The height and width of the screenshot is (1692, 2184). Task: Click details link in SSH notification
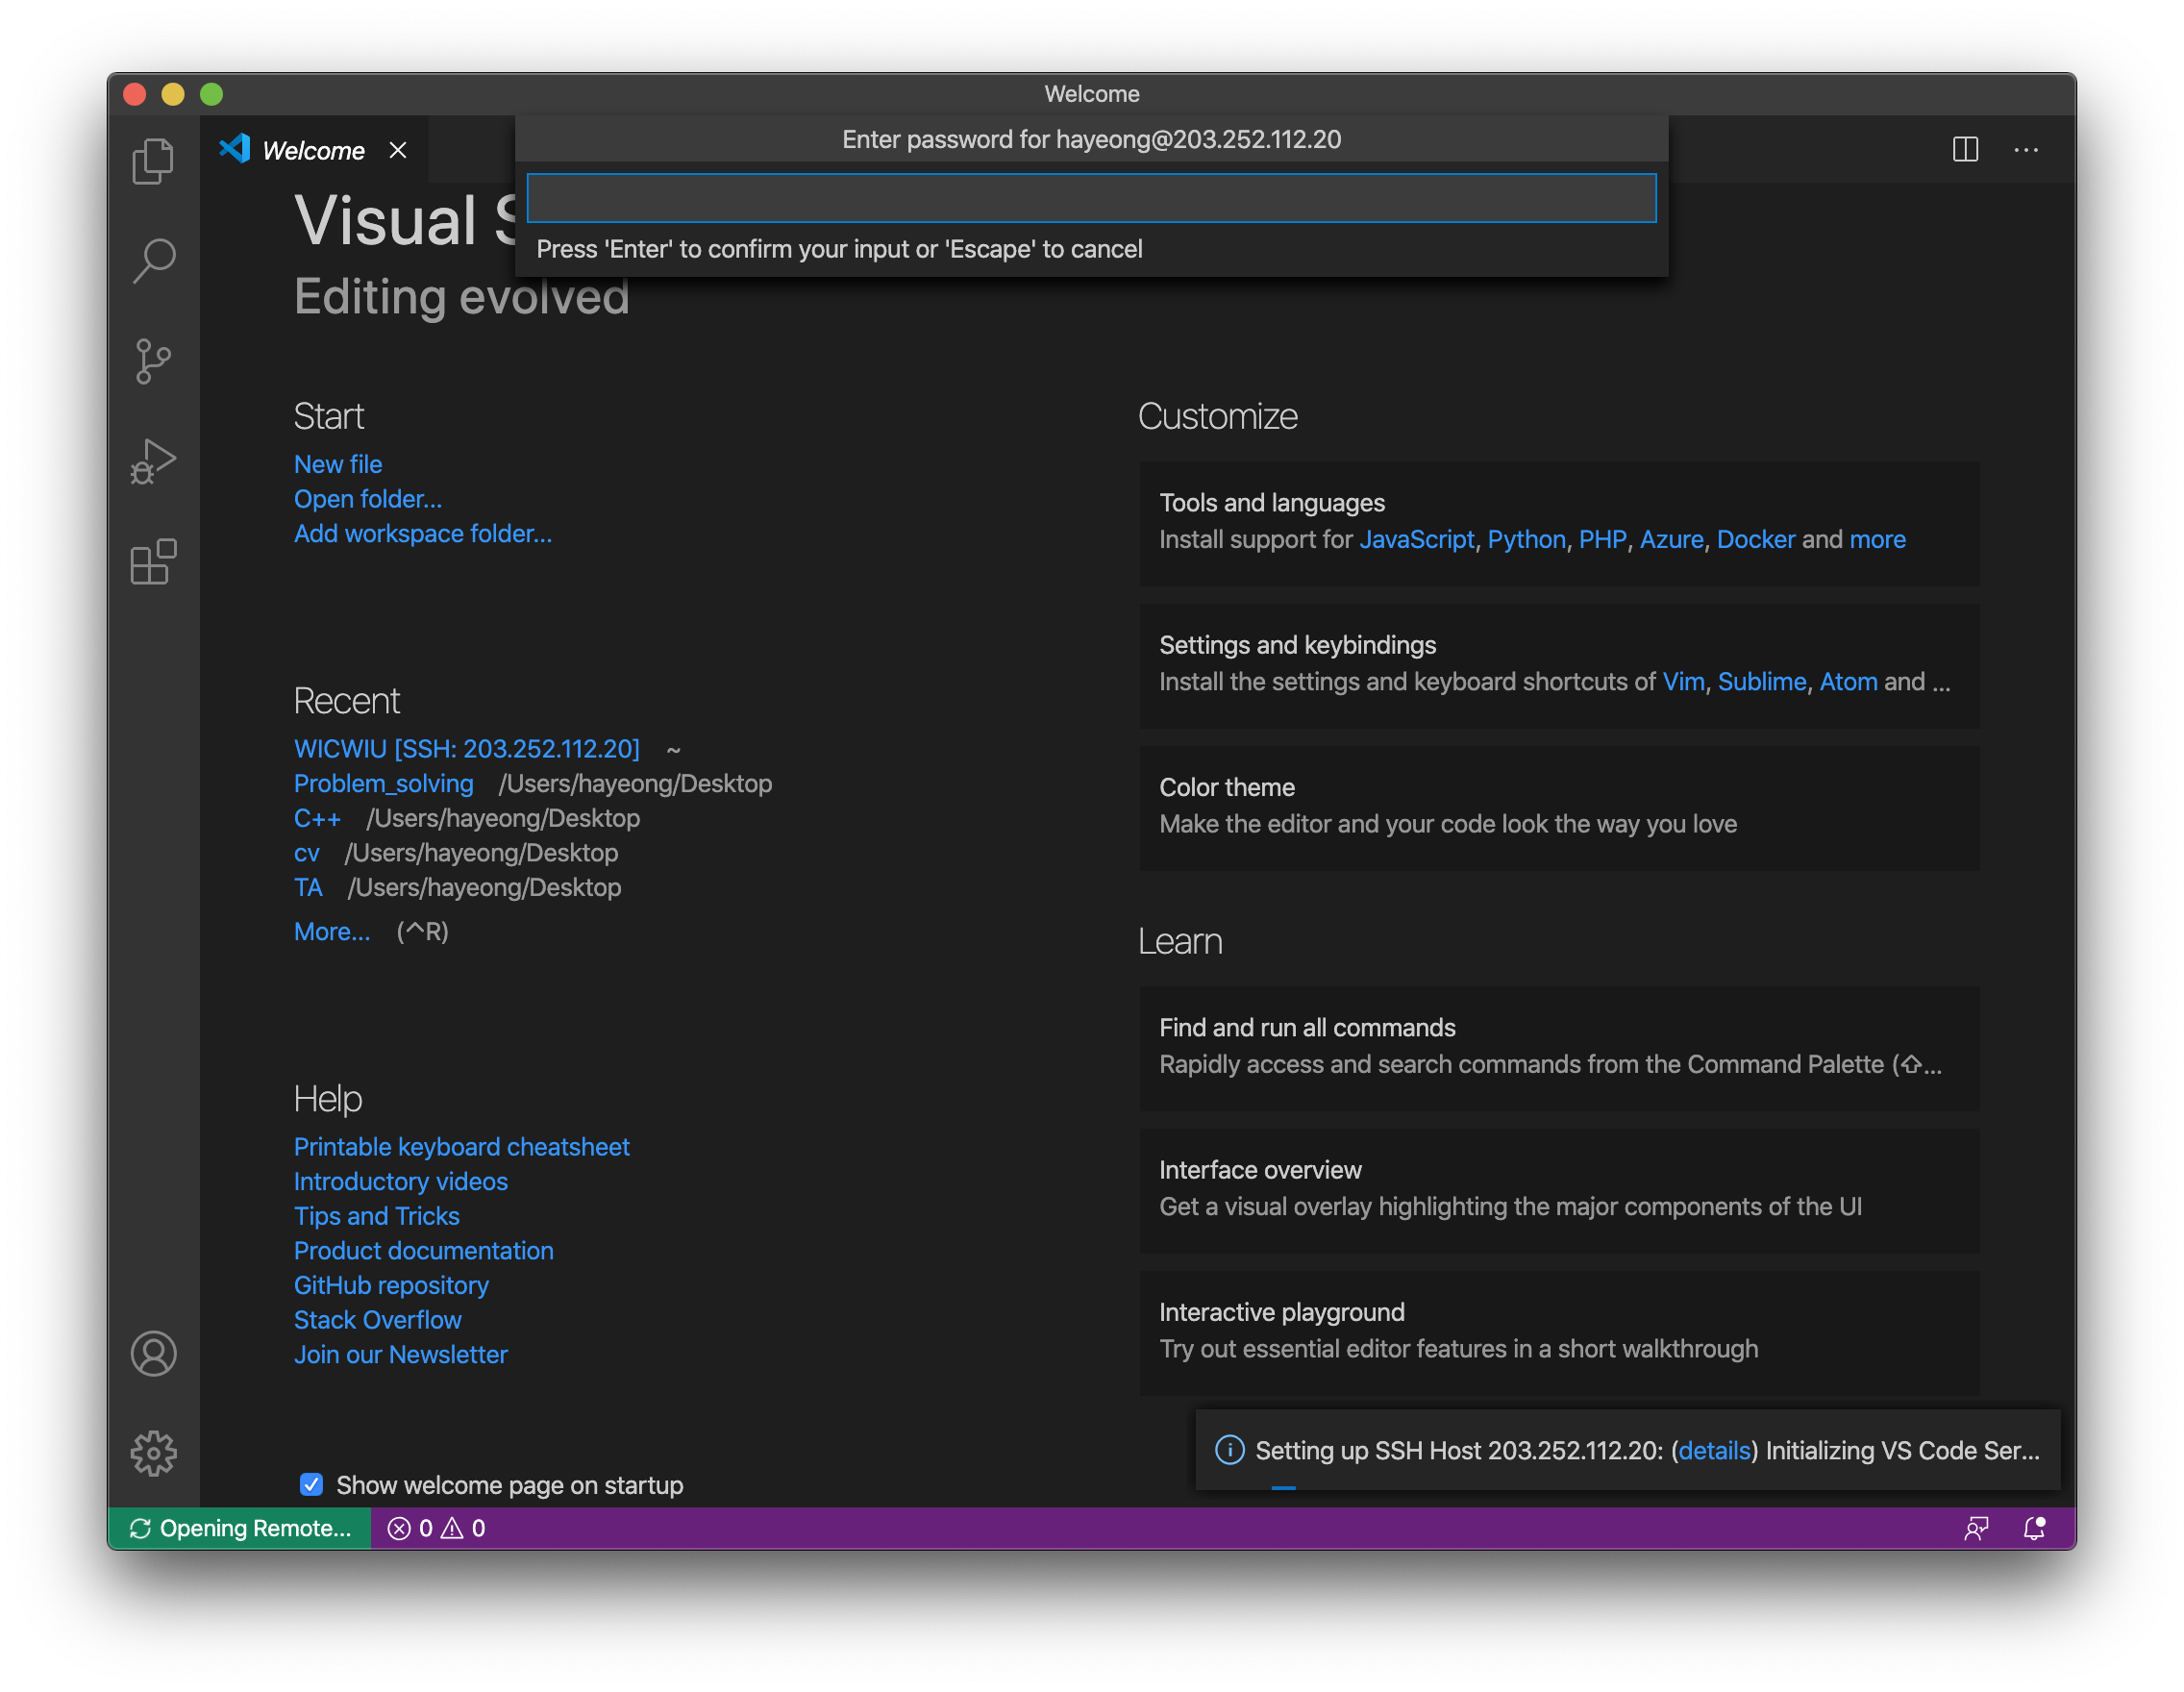(1714, 1450)
